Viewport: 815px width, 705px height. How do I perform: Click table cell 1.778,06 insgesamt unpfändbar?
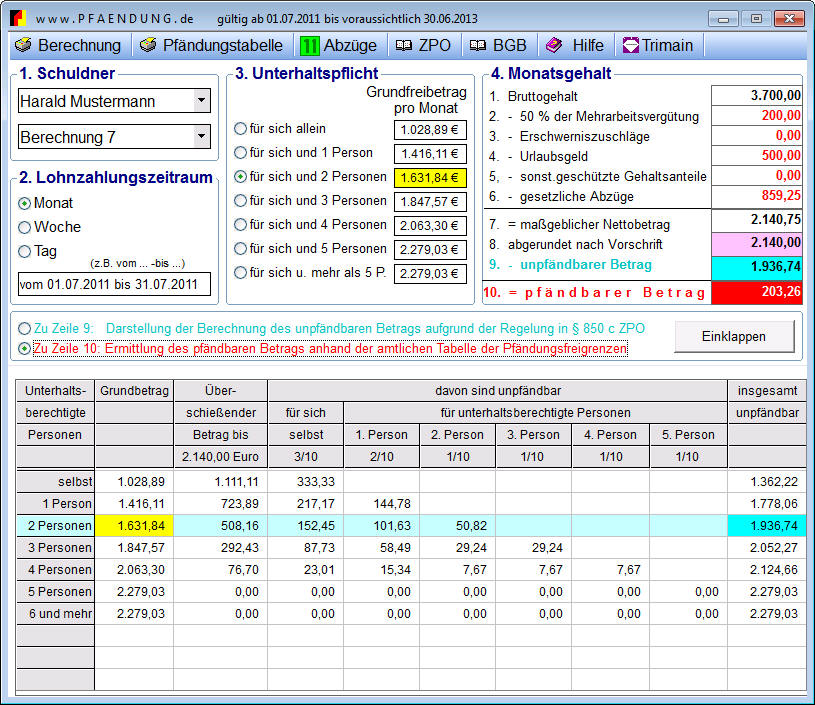click(767, 504)
